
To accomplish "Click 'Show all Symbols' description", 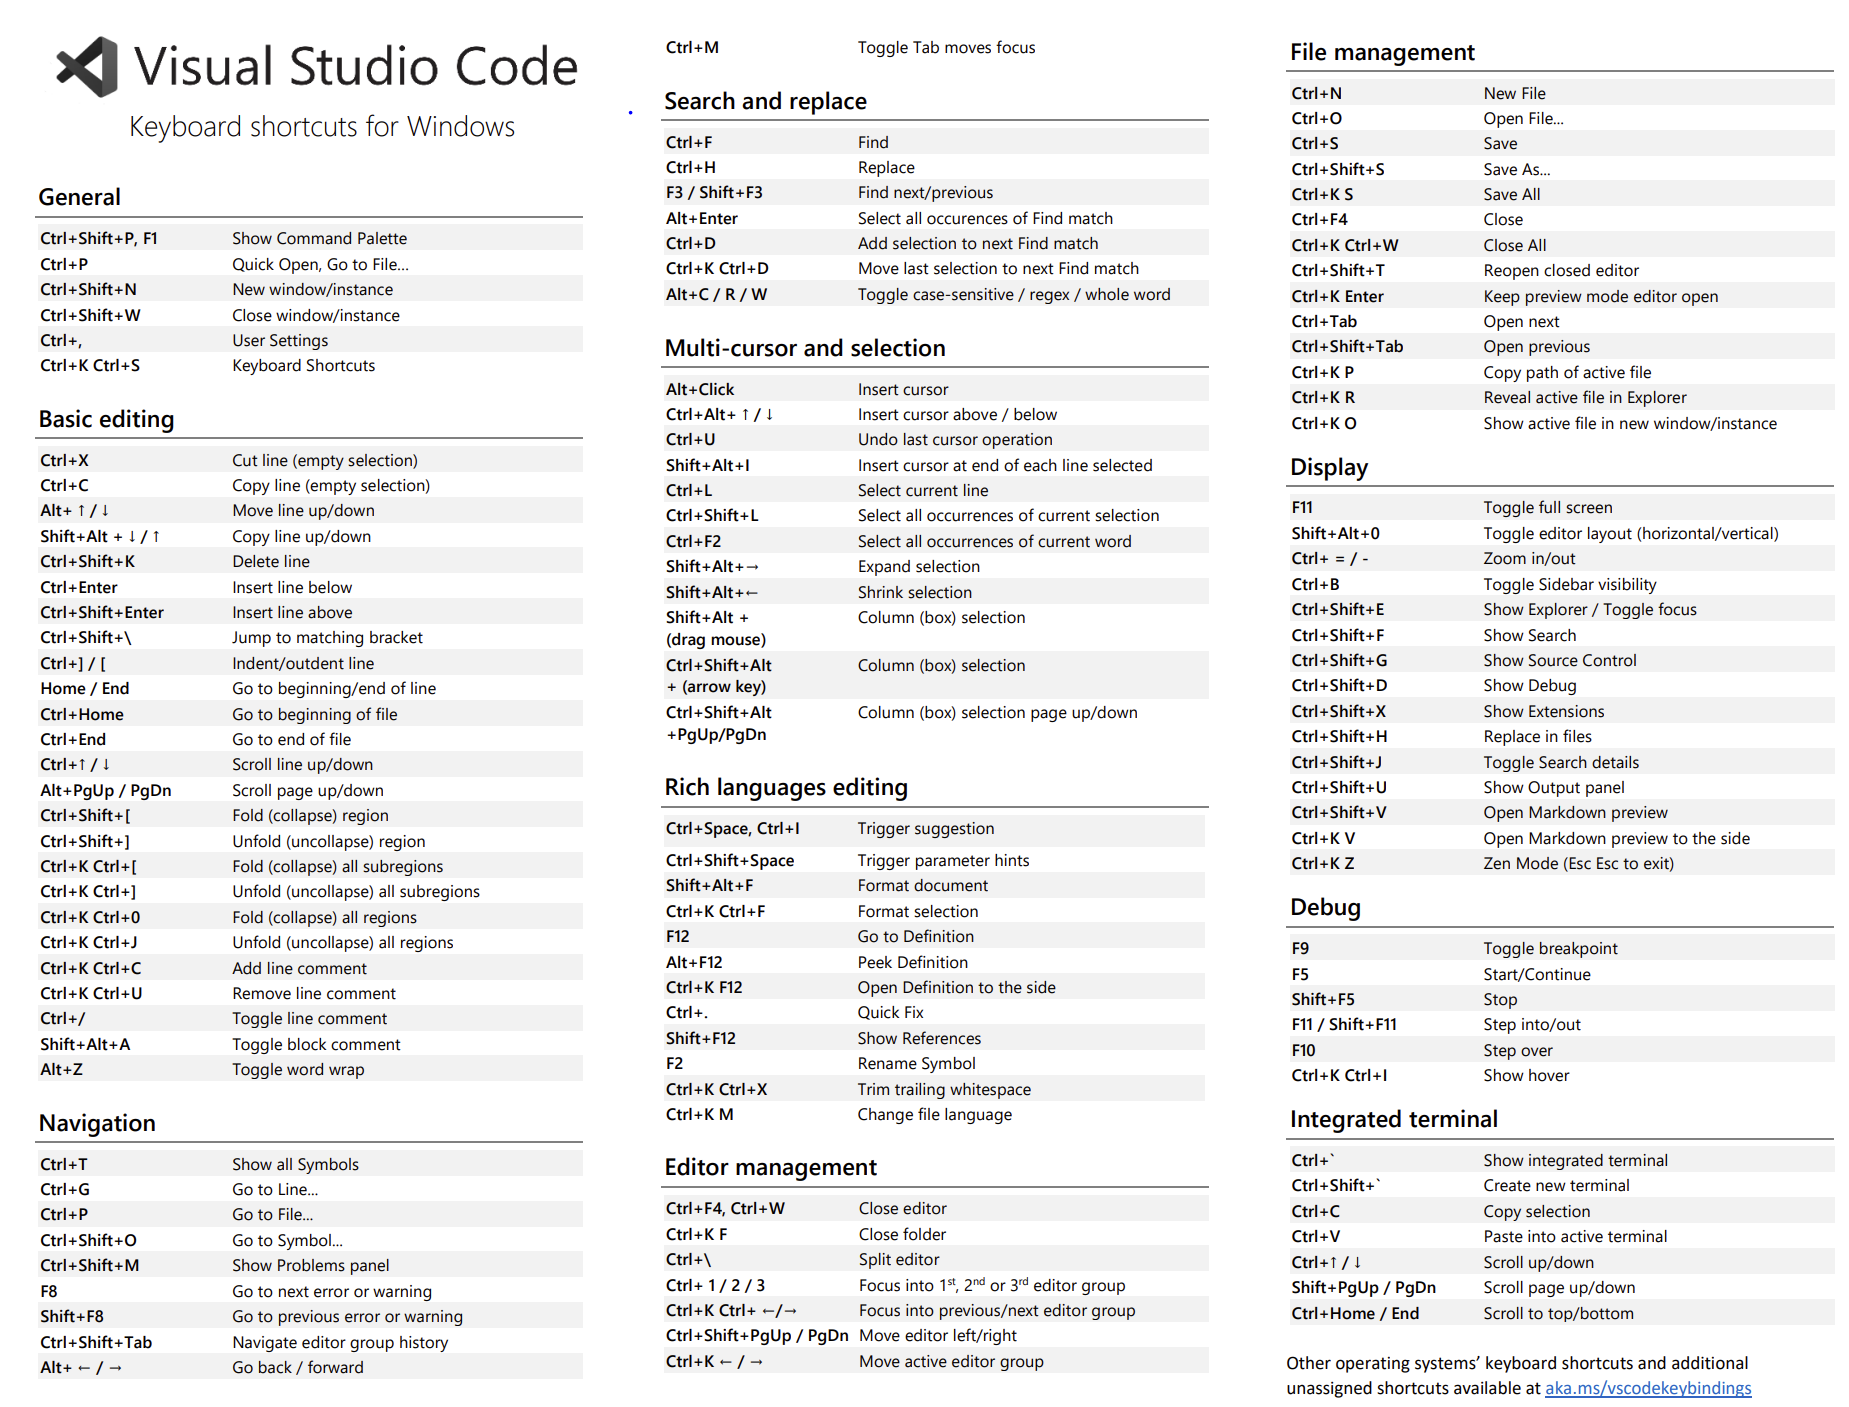I will coord(295,1164).
